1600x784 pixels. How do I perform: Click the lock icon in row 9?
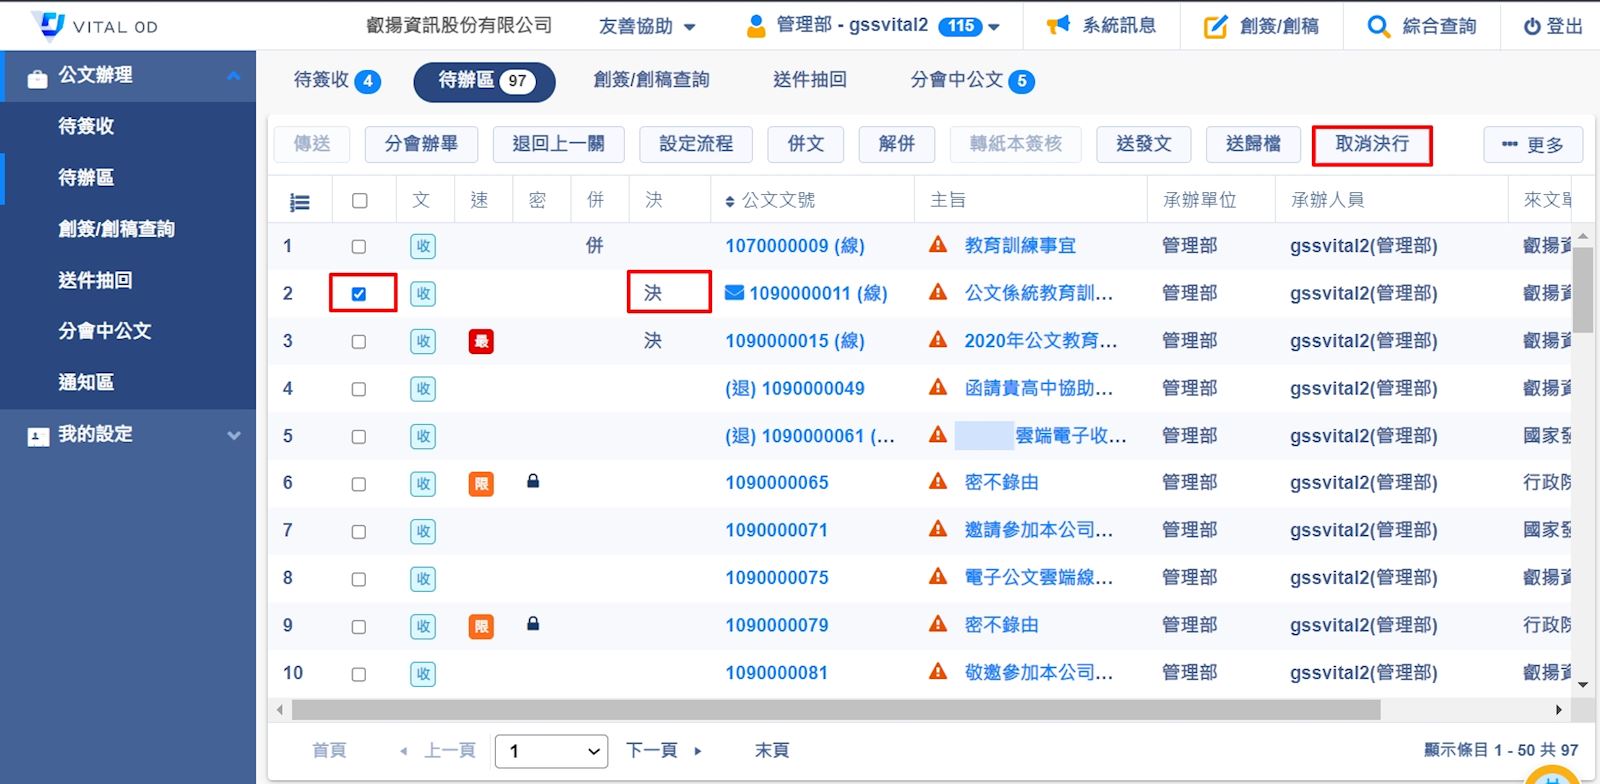tap(533, 624)
